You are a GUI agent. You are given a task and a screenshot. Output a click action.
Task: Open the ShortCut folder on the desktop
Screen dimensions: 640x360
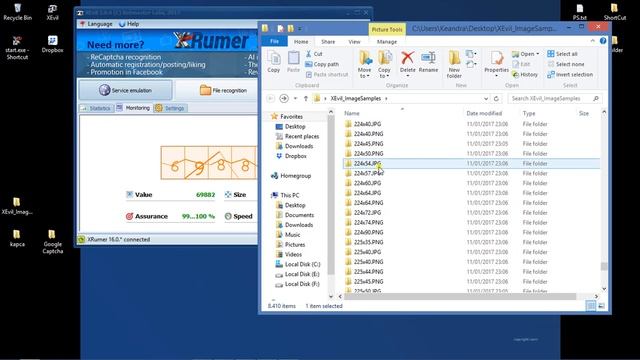click(615, 12)
